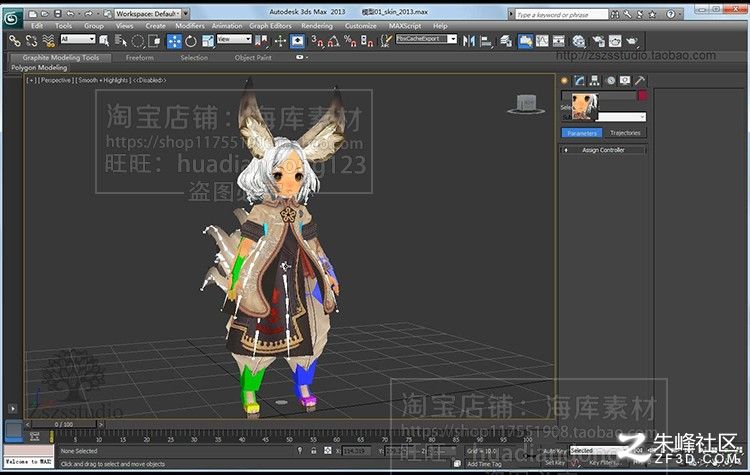Image resolution: width=750 pixels, height=475 pixels.
Task: Activate the Select and Rotate tool
Action: pos(191,41)
